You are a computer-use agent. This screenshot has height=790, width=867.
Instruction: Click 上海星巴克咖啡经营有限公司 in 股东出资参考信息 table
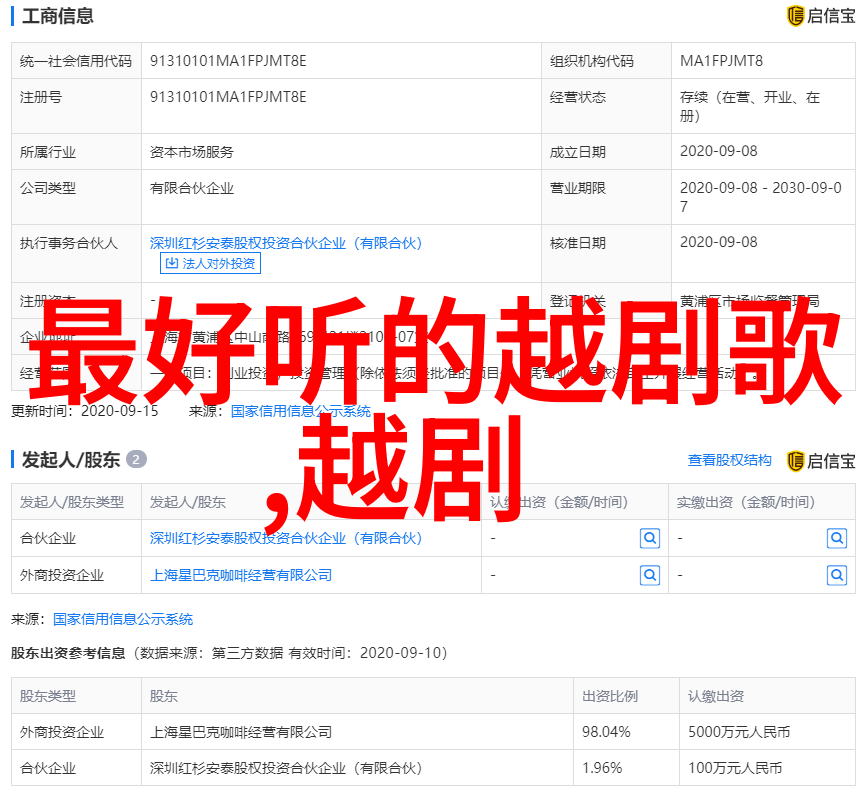(x=241, y=732)
